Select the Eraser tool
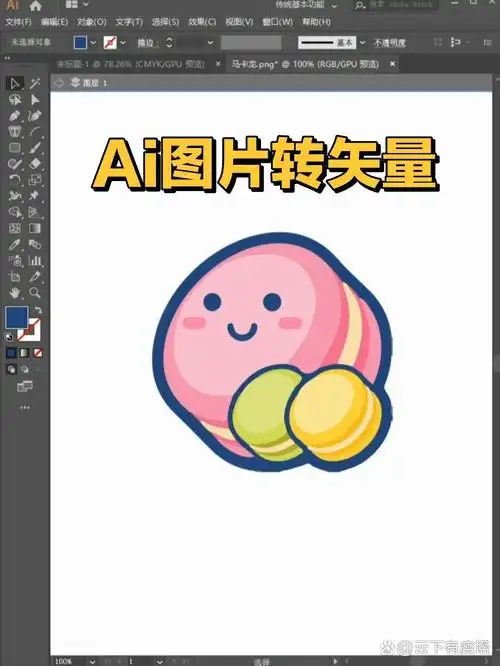This screenshot has height=666, width=500. tap(35, 164)
